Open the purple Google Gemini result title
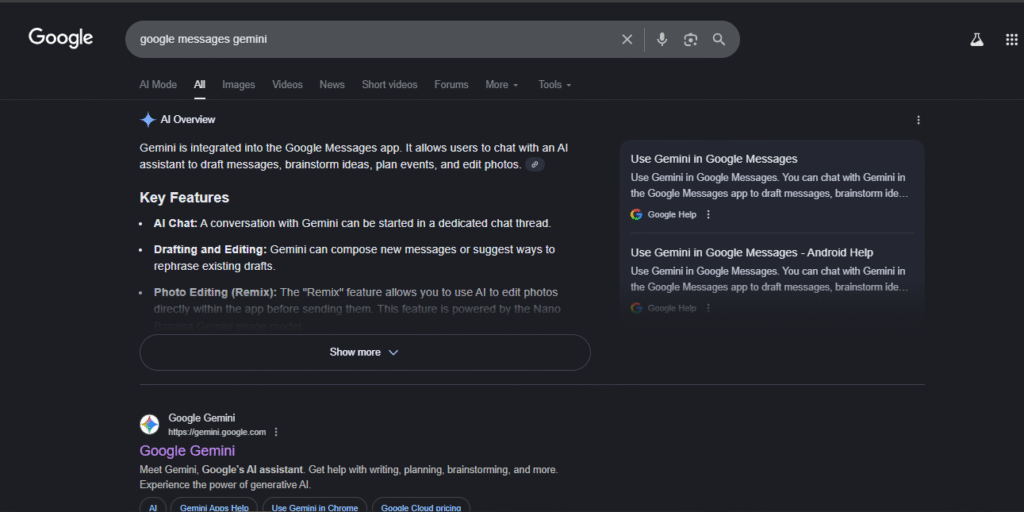 coord(187,451)
